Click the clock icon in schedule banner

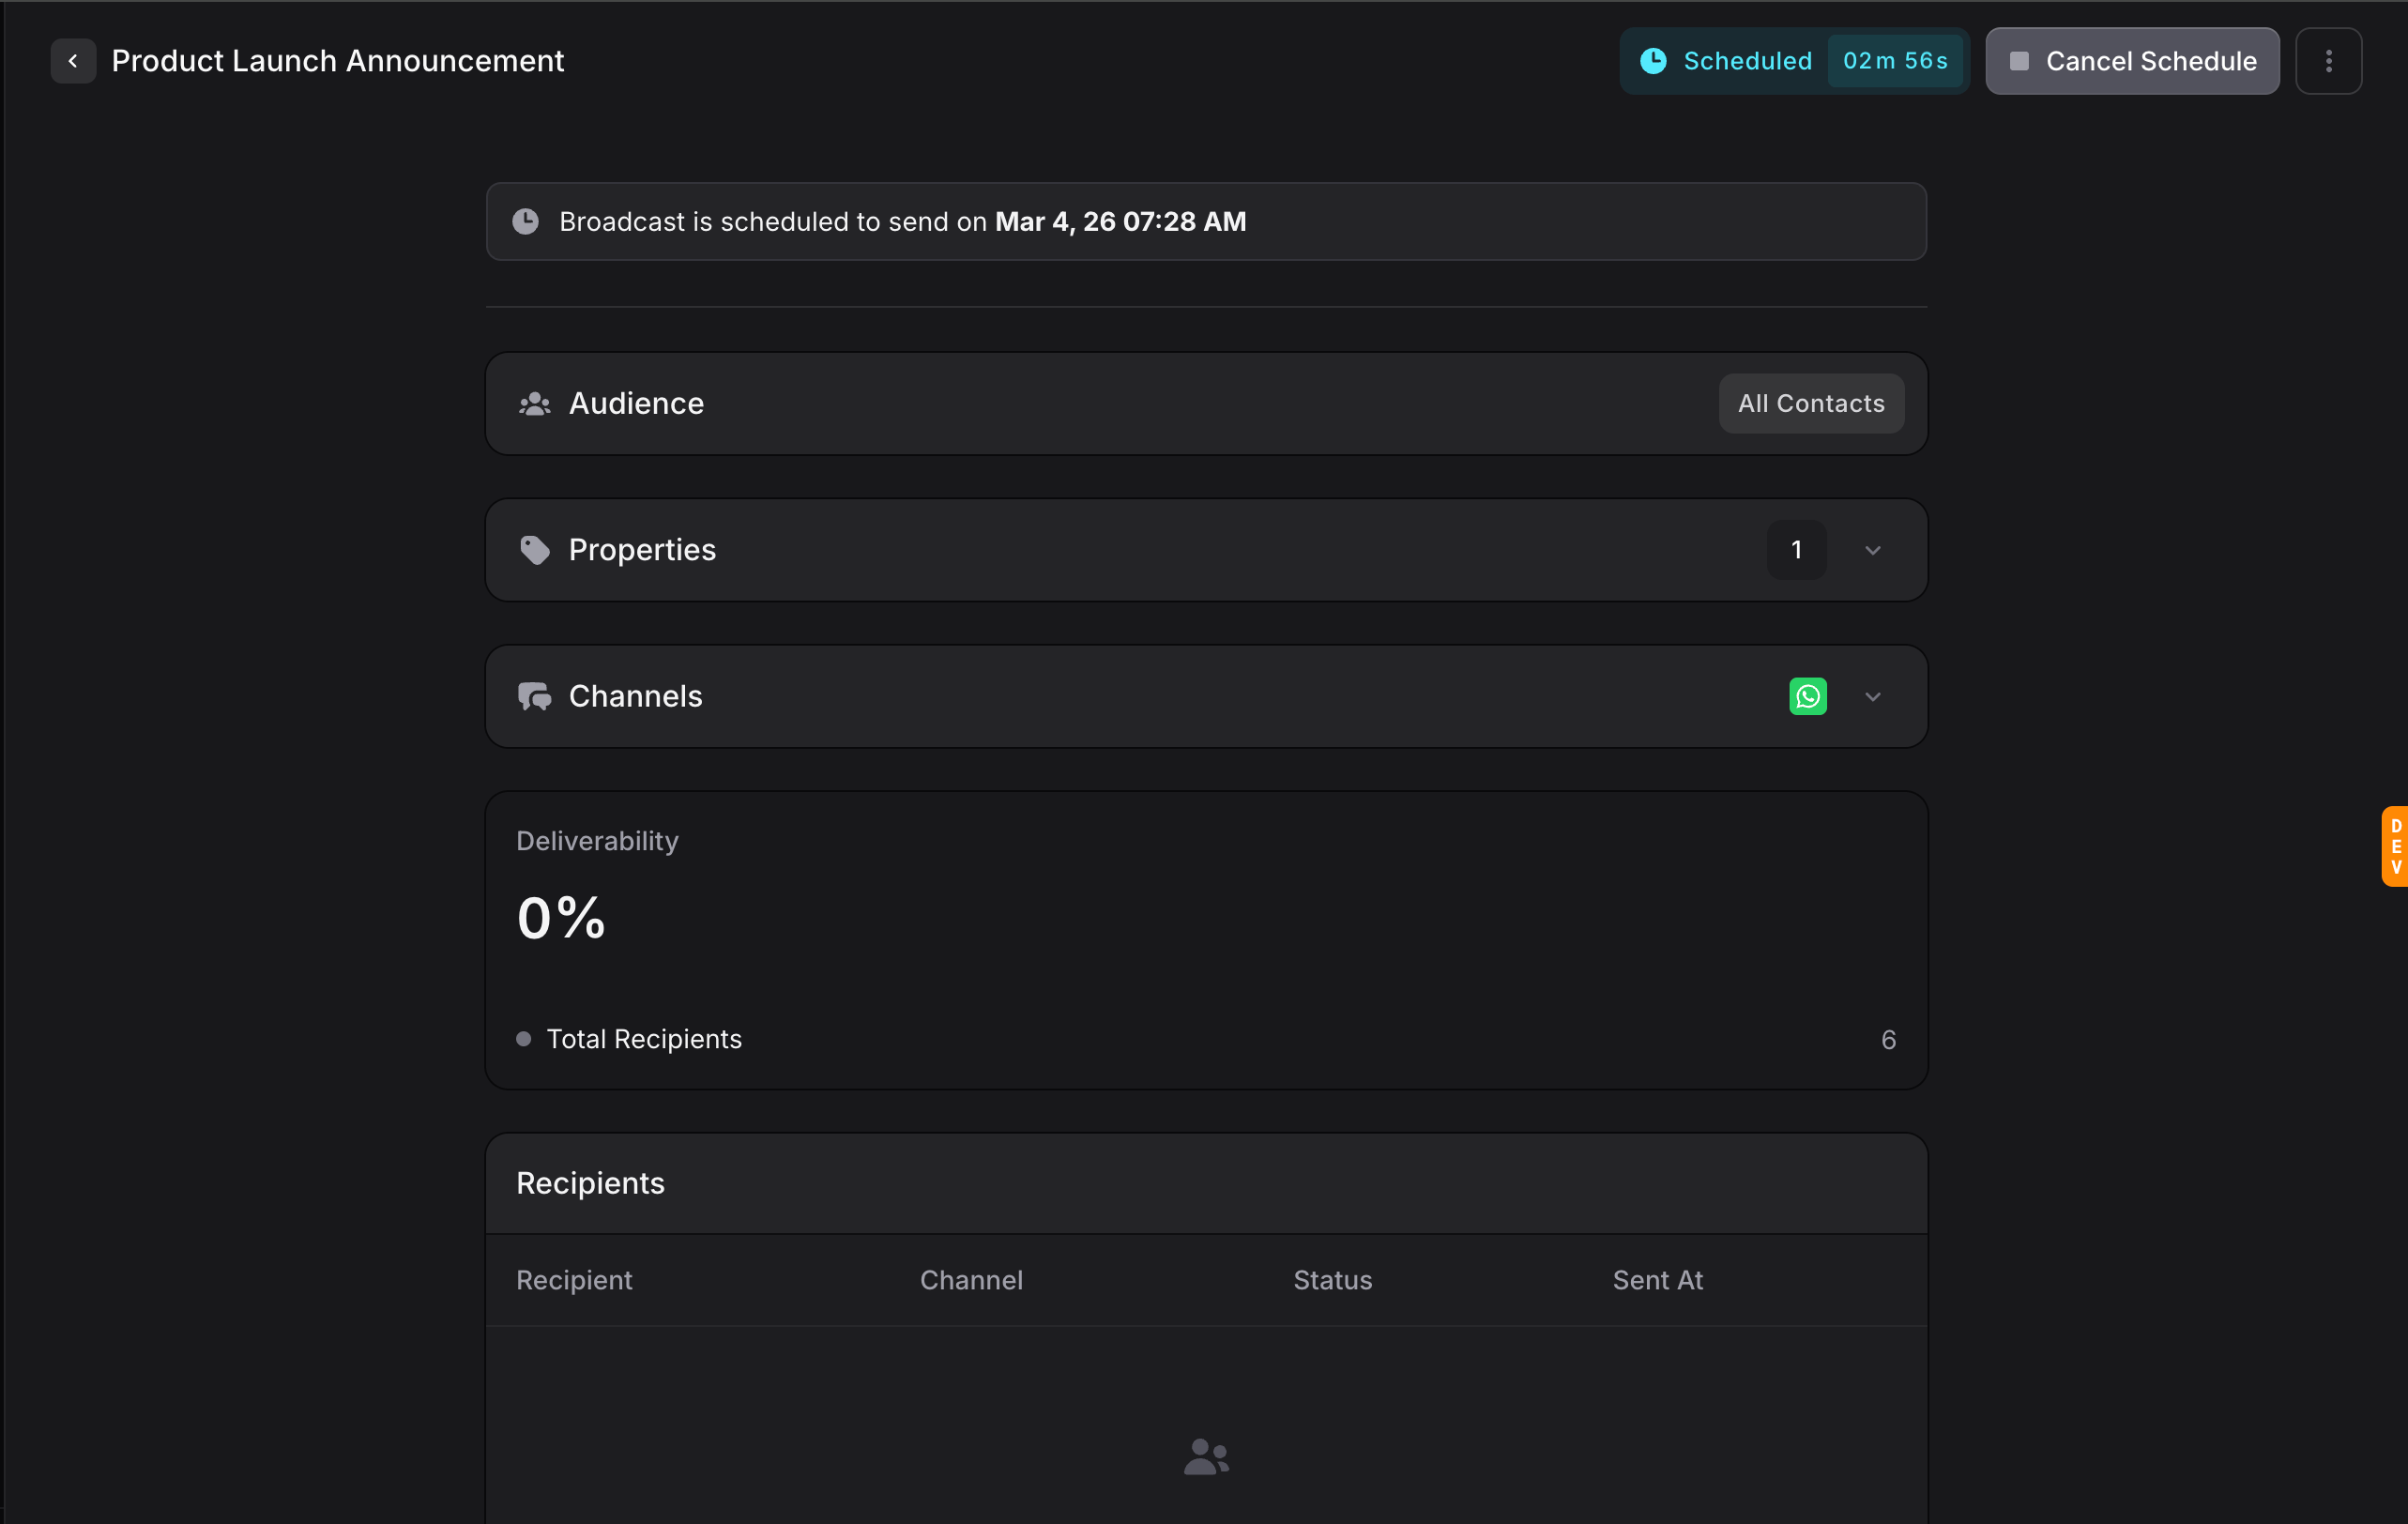pyautogui.click(x=526, y=221)
